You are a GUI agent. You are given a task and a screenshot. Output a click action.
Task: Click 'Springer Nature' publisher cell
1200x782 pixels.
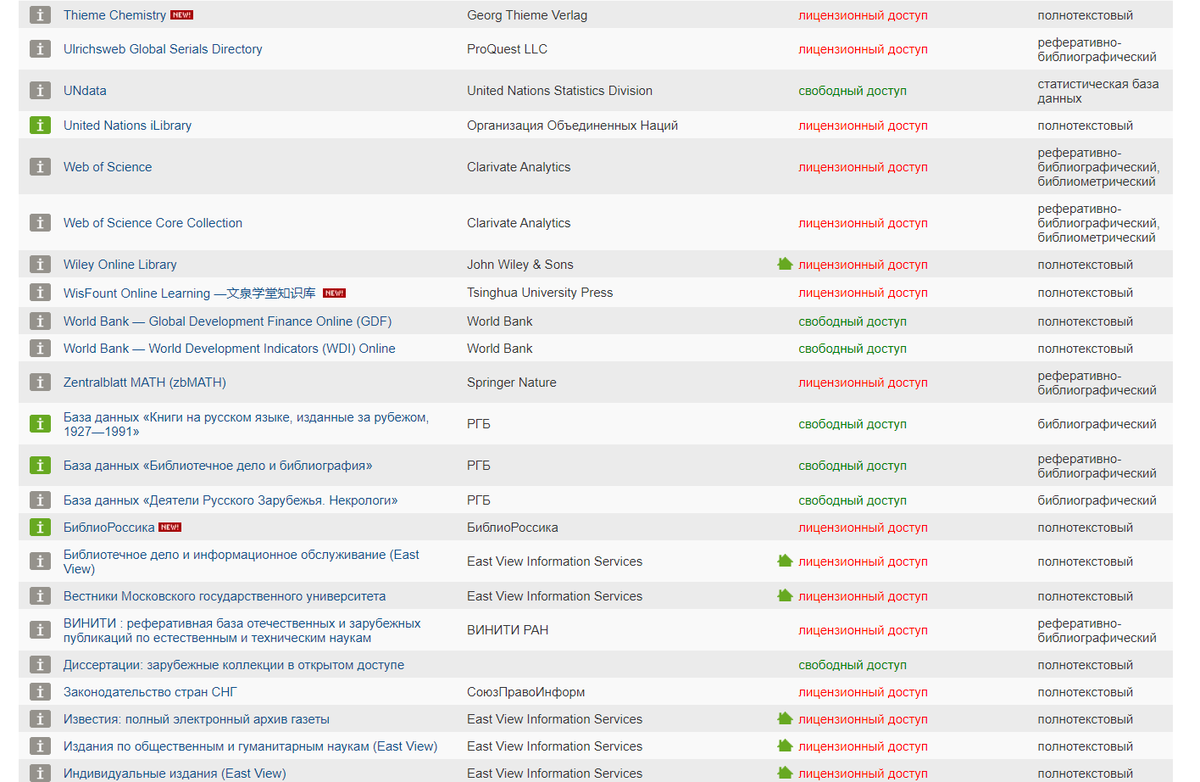pos(512,383)
